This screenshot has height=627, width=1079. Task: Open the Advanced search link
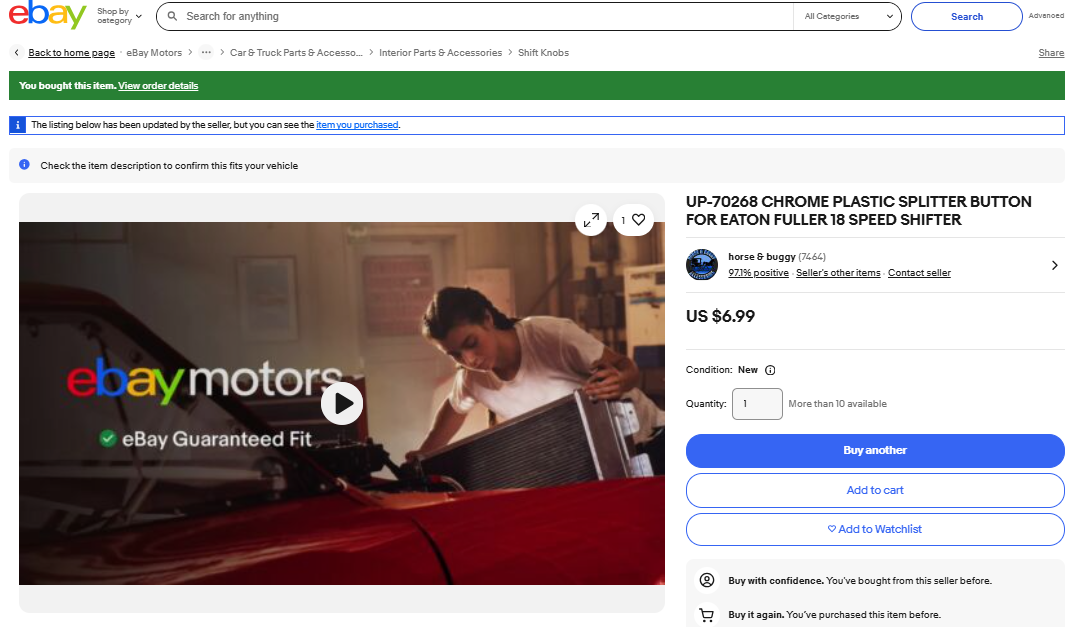[1046, 15]
